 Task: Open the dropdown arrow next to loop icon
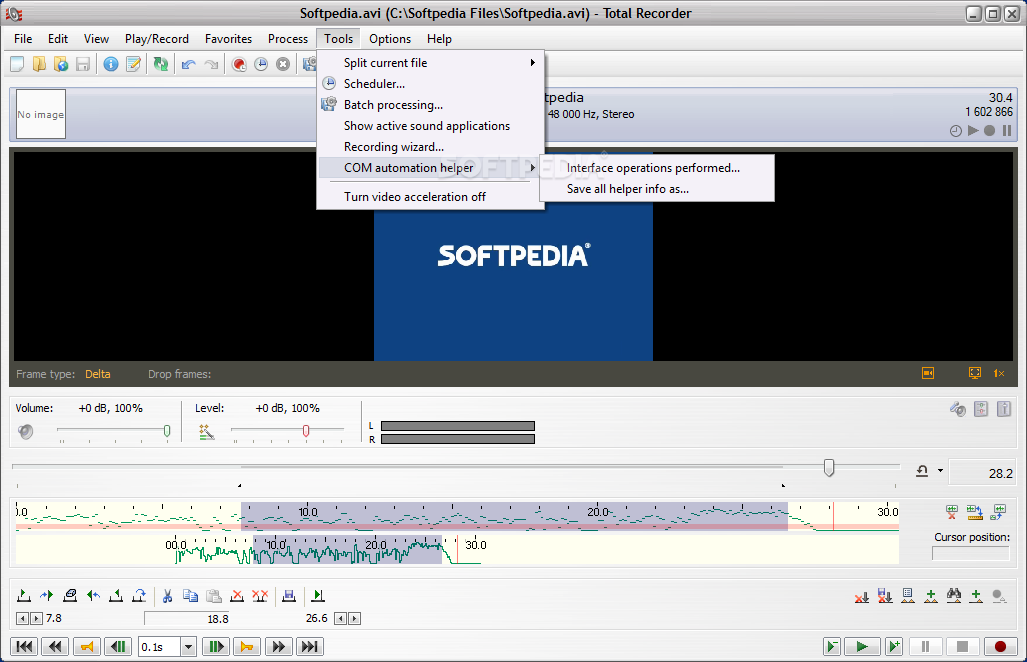point(941,471)
